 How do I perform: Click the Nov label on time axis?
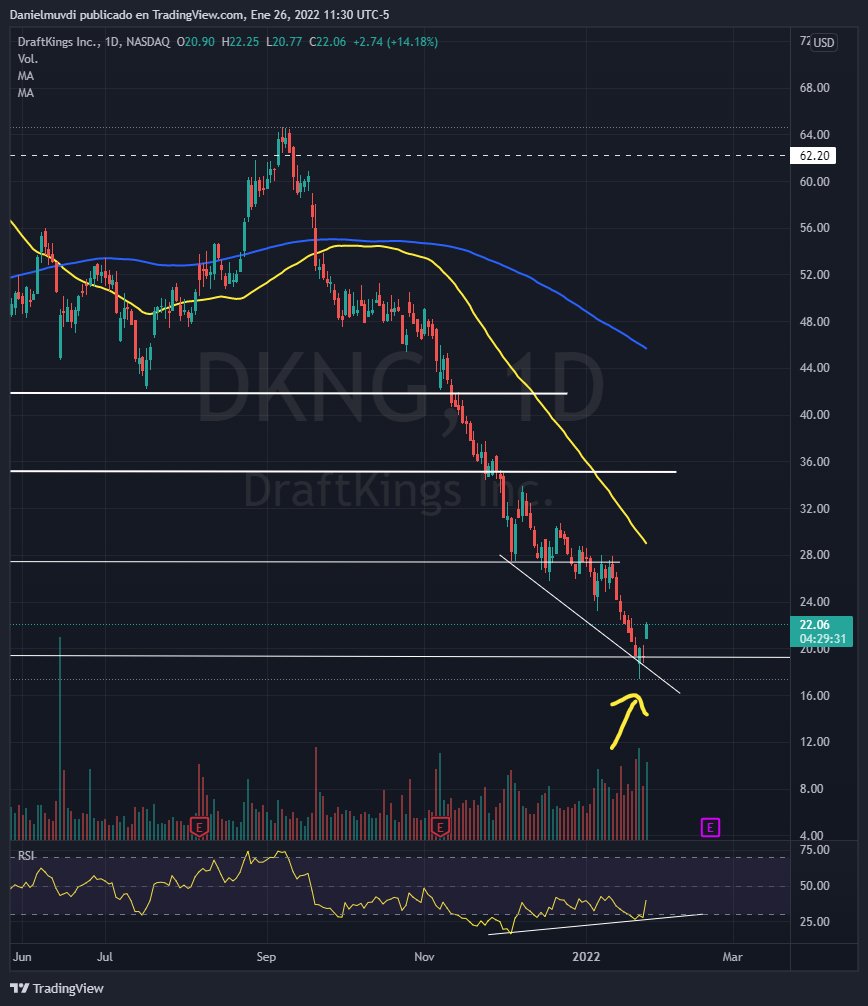pyautogui.click(x=424, y=957)
